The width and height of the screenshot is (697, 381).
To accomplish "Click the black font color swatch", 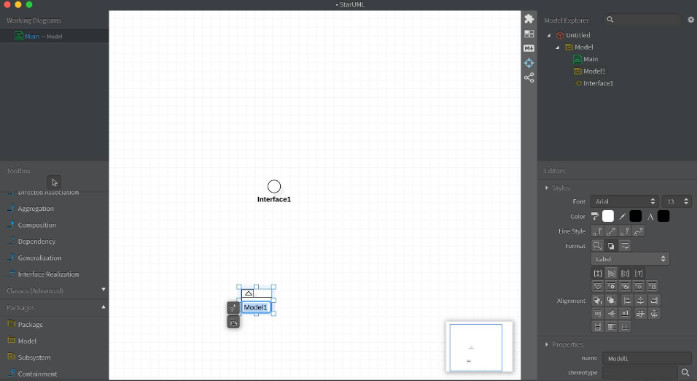I will pyautogui.click(x=663, y=216).
